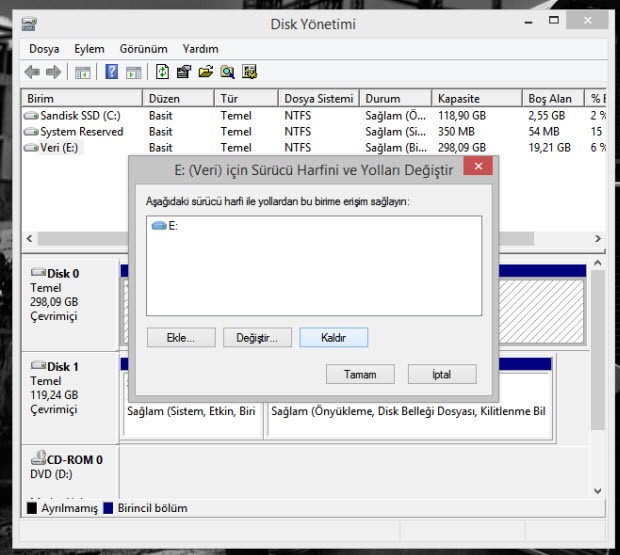Click the open folder toolbar icon
Screen dimensions: 620x555
[x=206, y=72]
